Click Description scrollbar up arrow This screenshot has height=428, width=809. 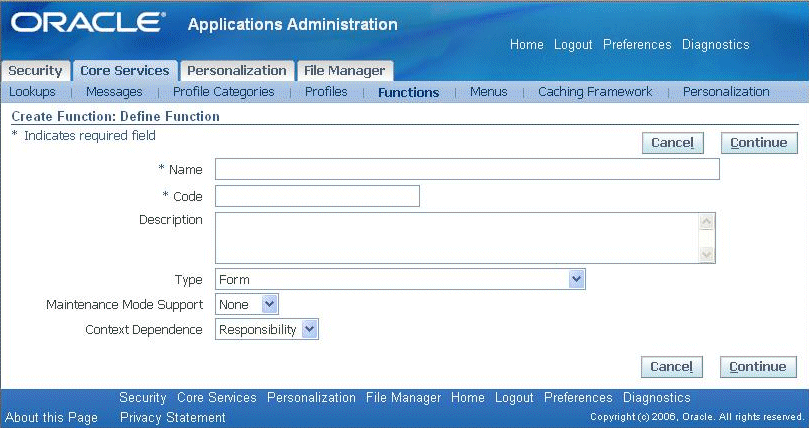(706, 222)
